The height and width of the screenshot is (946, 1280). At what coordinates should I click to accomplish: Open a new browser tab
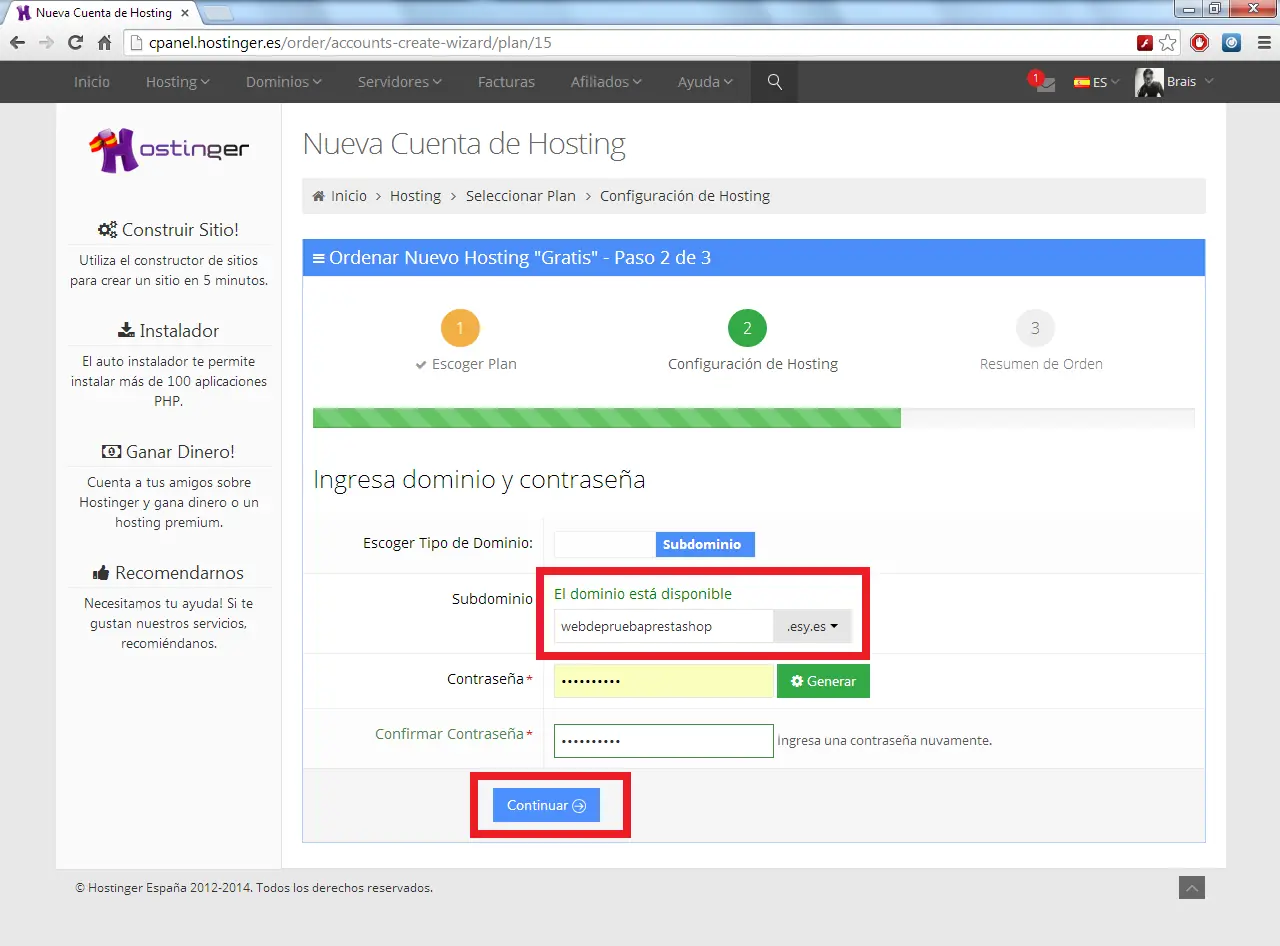219,14
